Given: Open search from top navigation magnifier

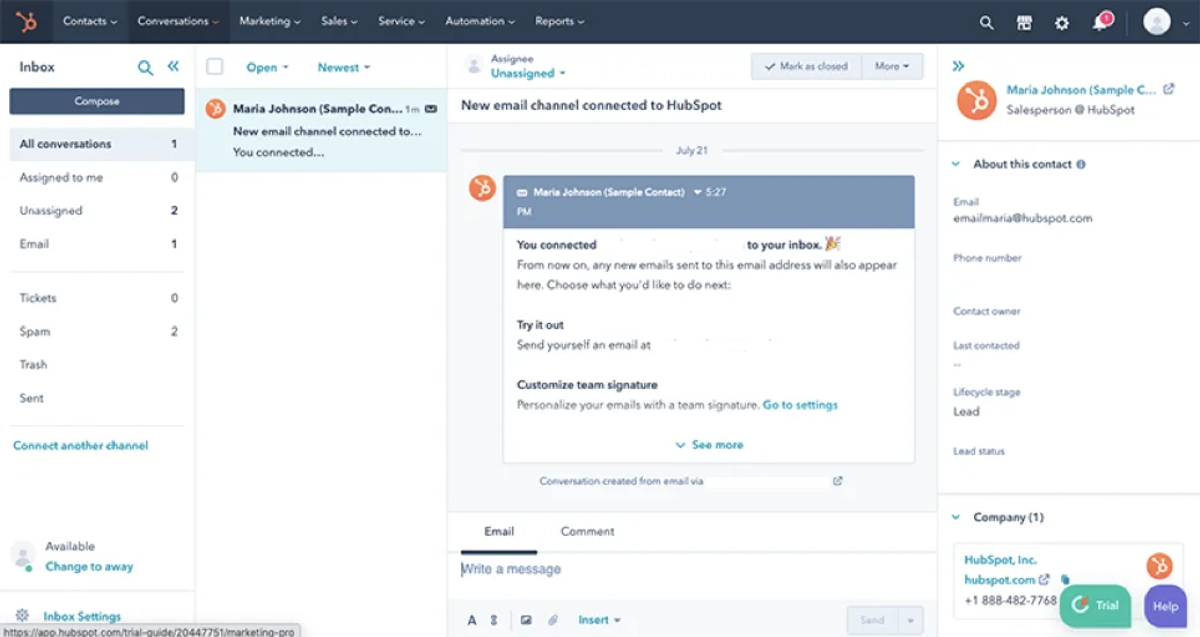Looking at the screenshot, I should pyautogui.click(x=986, y=22).
